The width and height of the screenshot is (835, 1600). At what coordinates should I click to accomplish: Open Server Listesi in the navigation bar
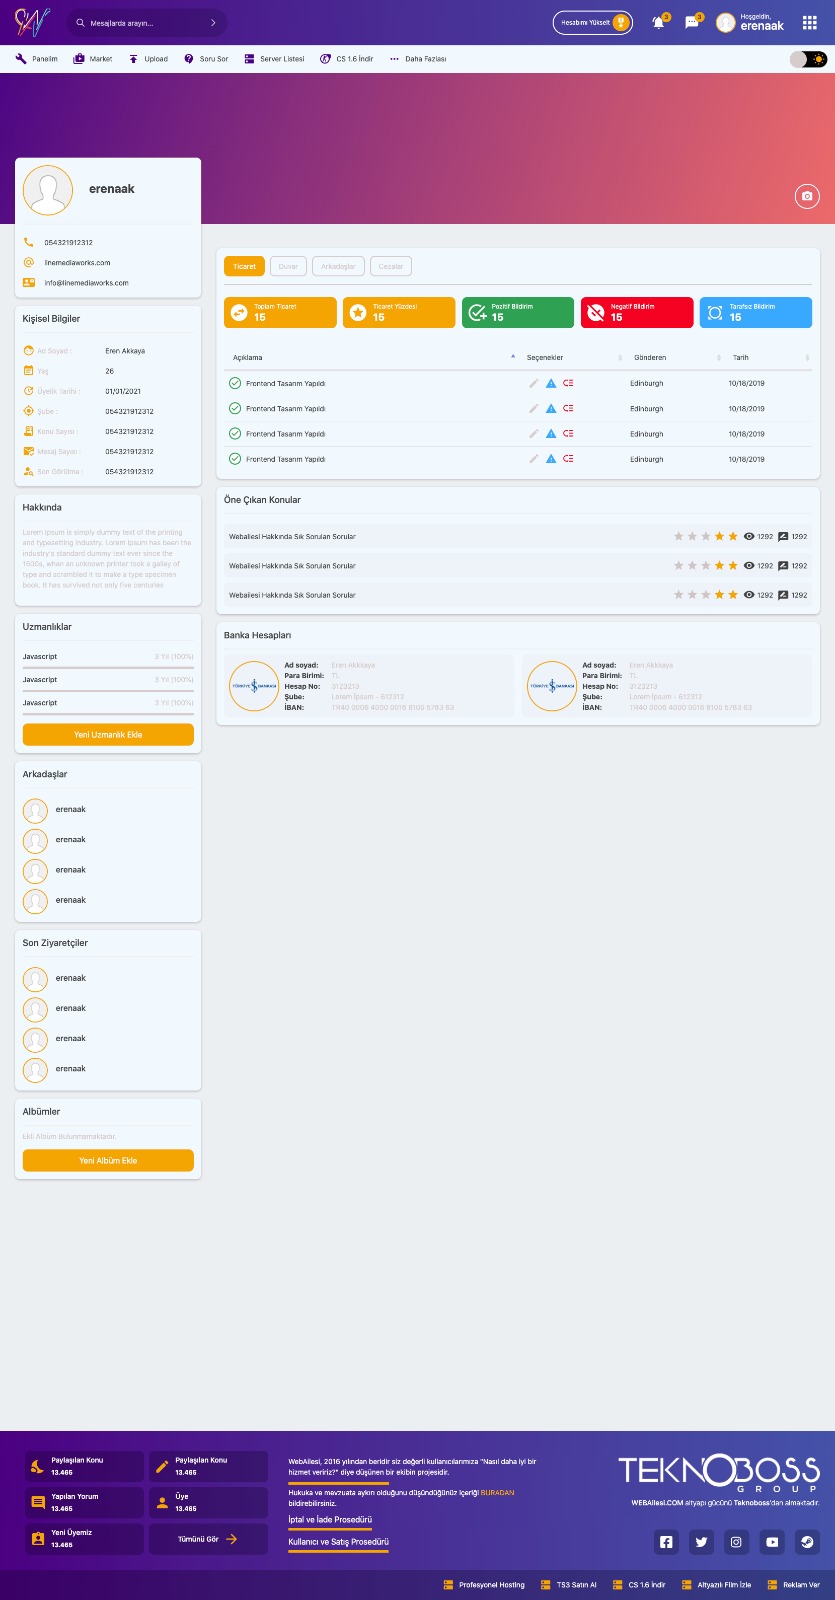[274, 59]
